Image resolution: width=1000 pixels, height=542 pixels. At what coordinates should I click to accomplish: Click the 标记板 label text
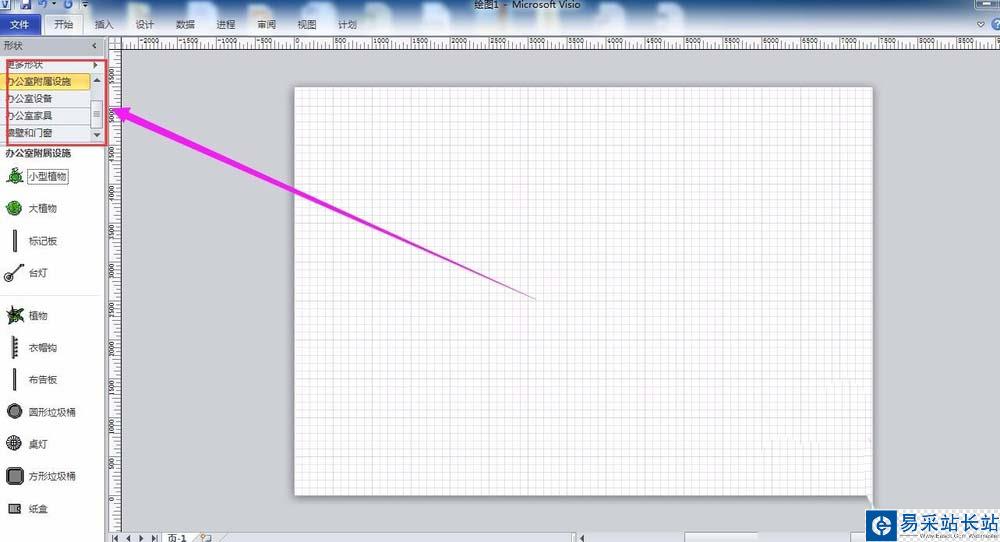click(43, 241)
